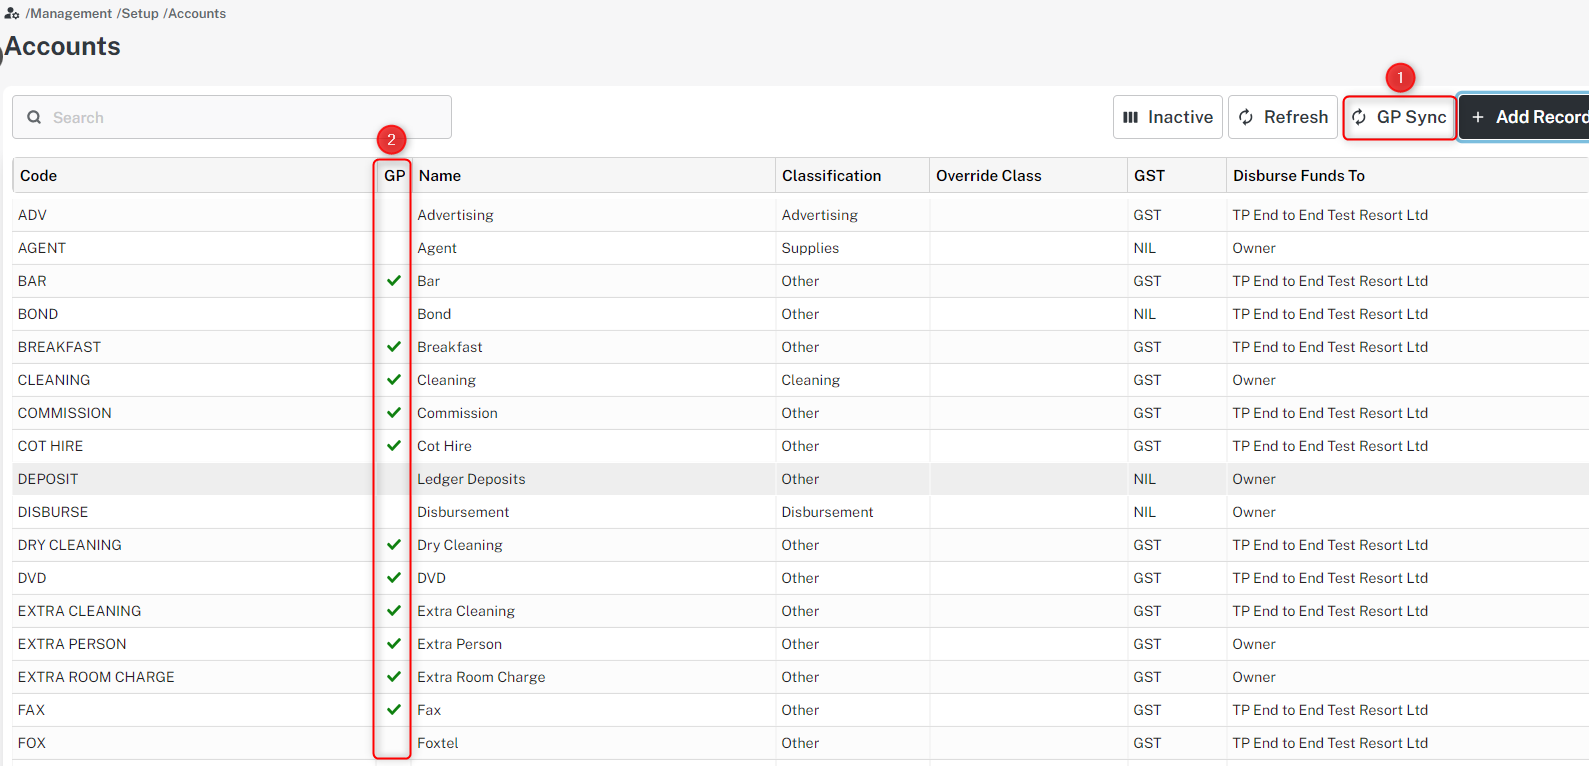Toggle the GP checkmark for DRY CLEANING

[x=394, y=545]
